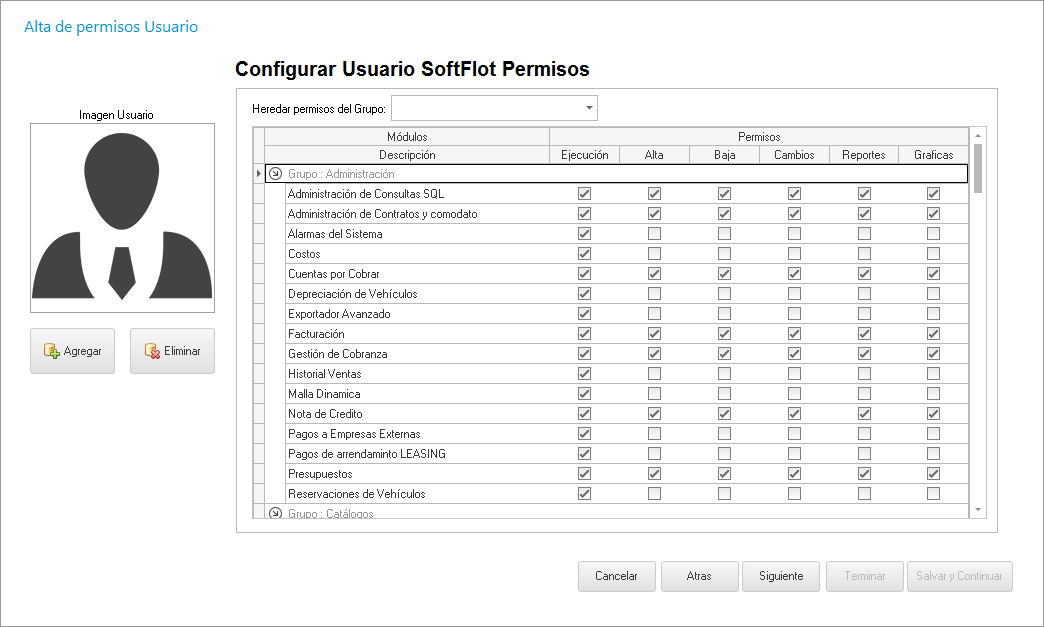Toggle Baja for Nota de Credito

pos(724,414)
